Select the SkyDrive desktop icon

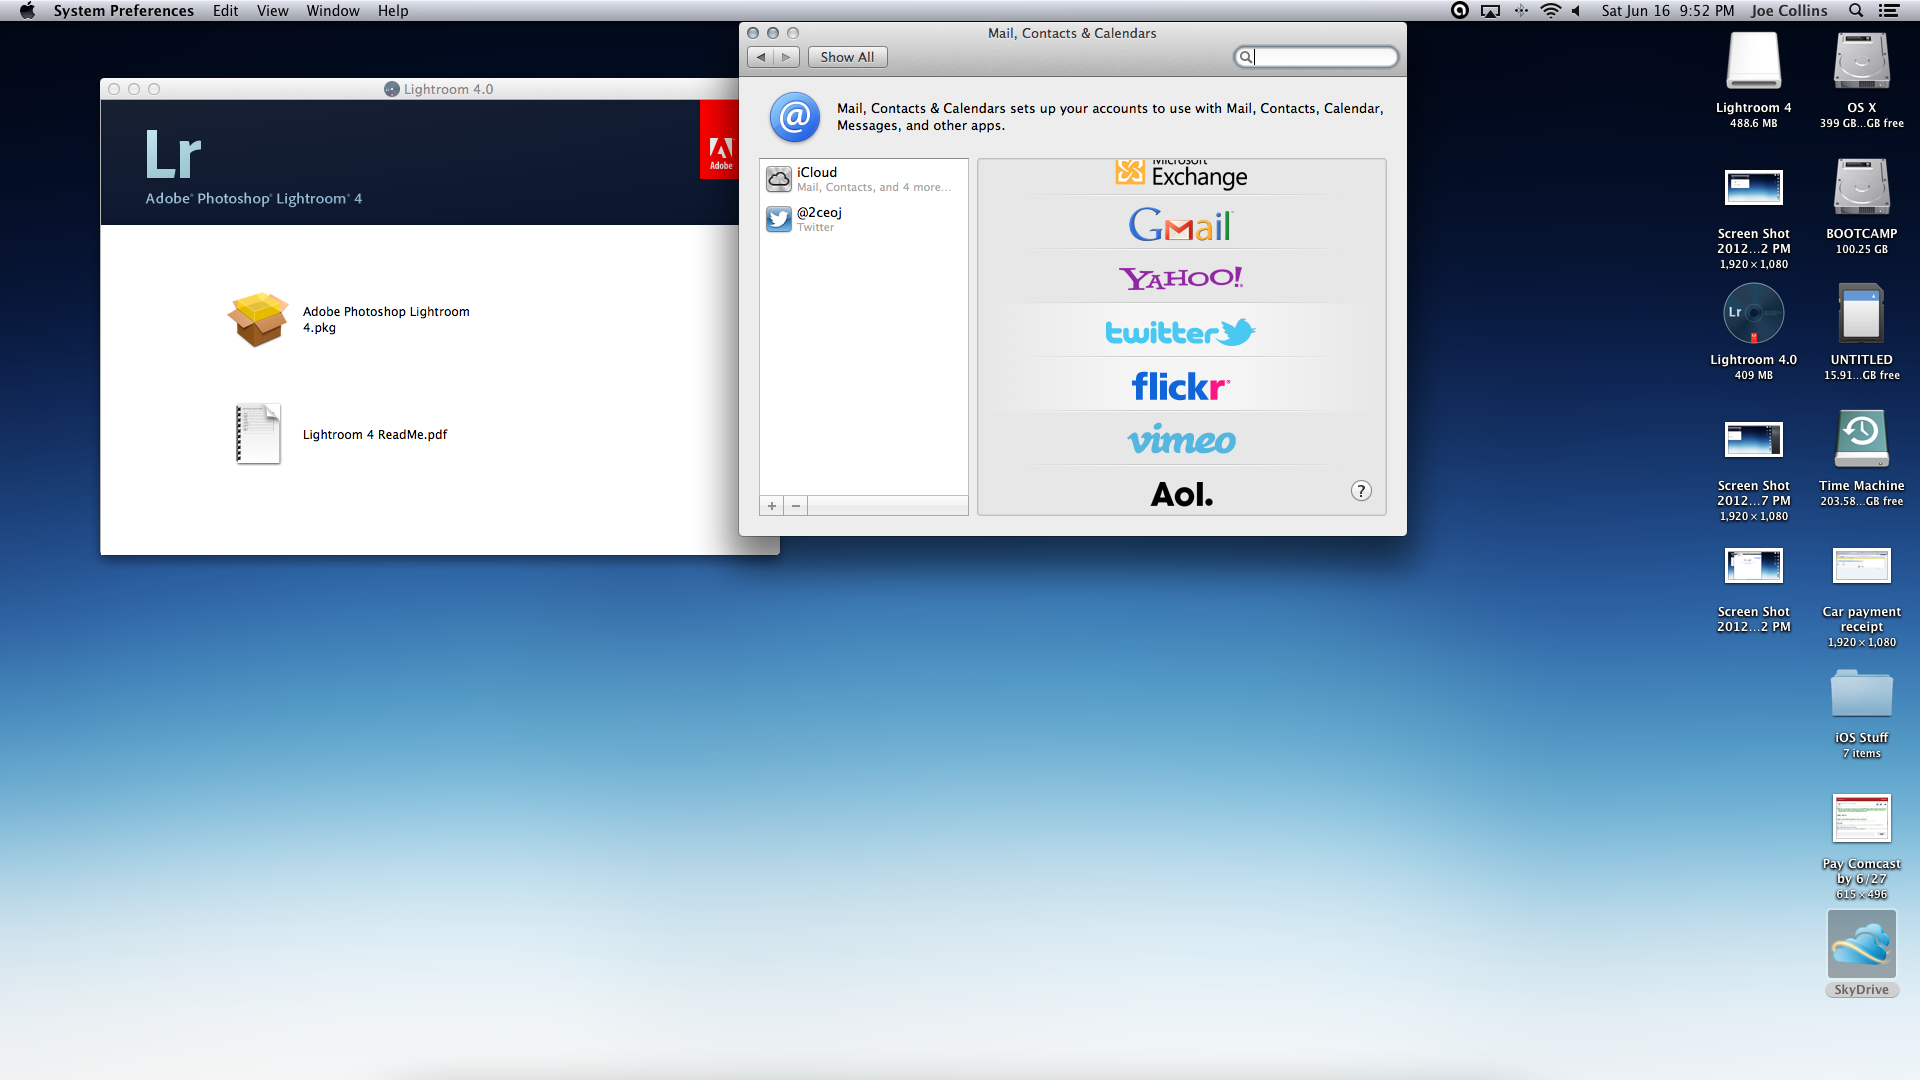(1861, 944)
